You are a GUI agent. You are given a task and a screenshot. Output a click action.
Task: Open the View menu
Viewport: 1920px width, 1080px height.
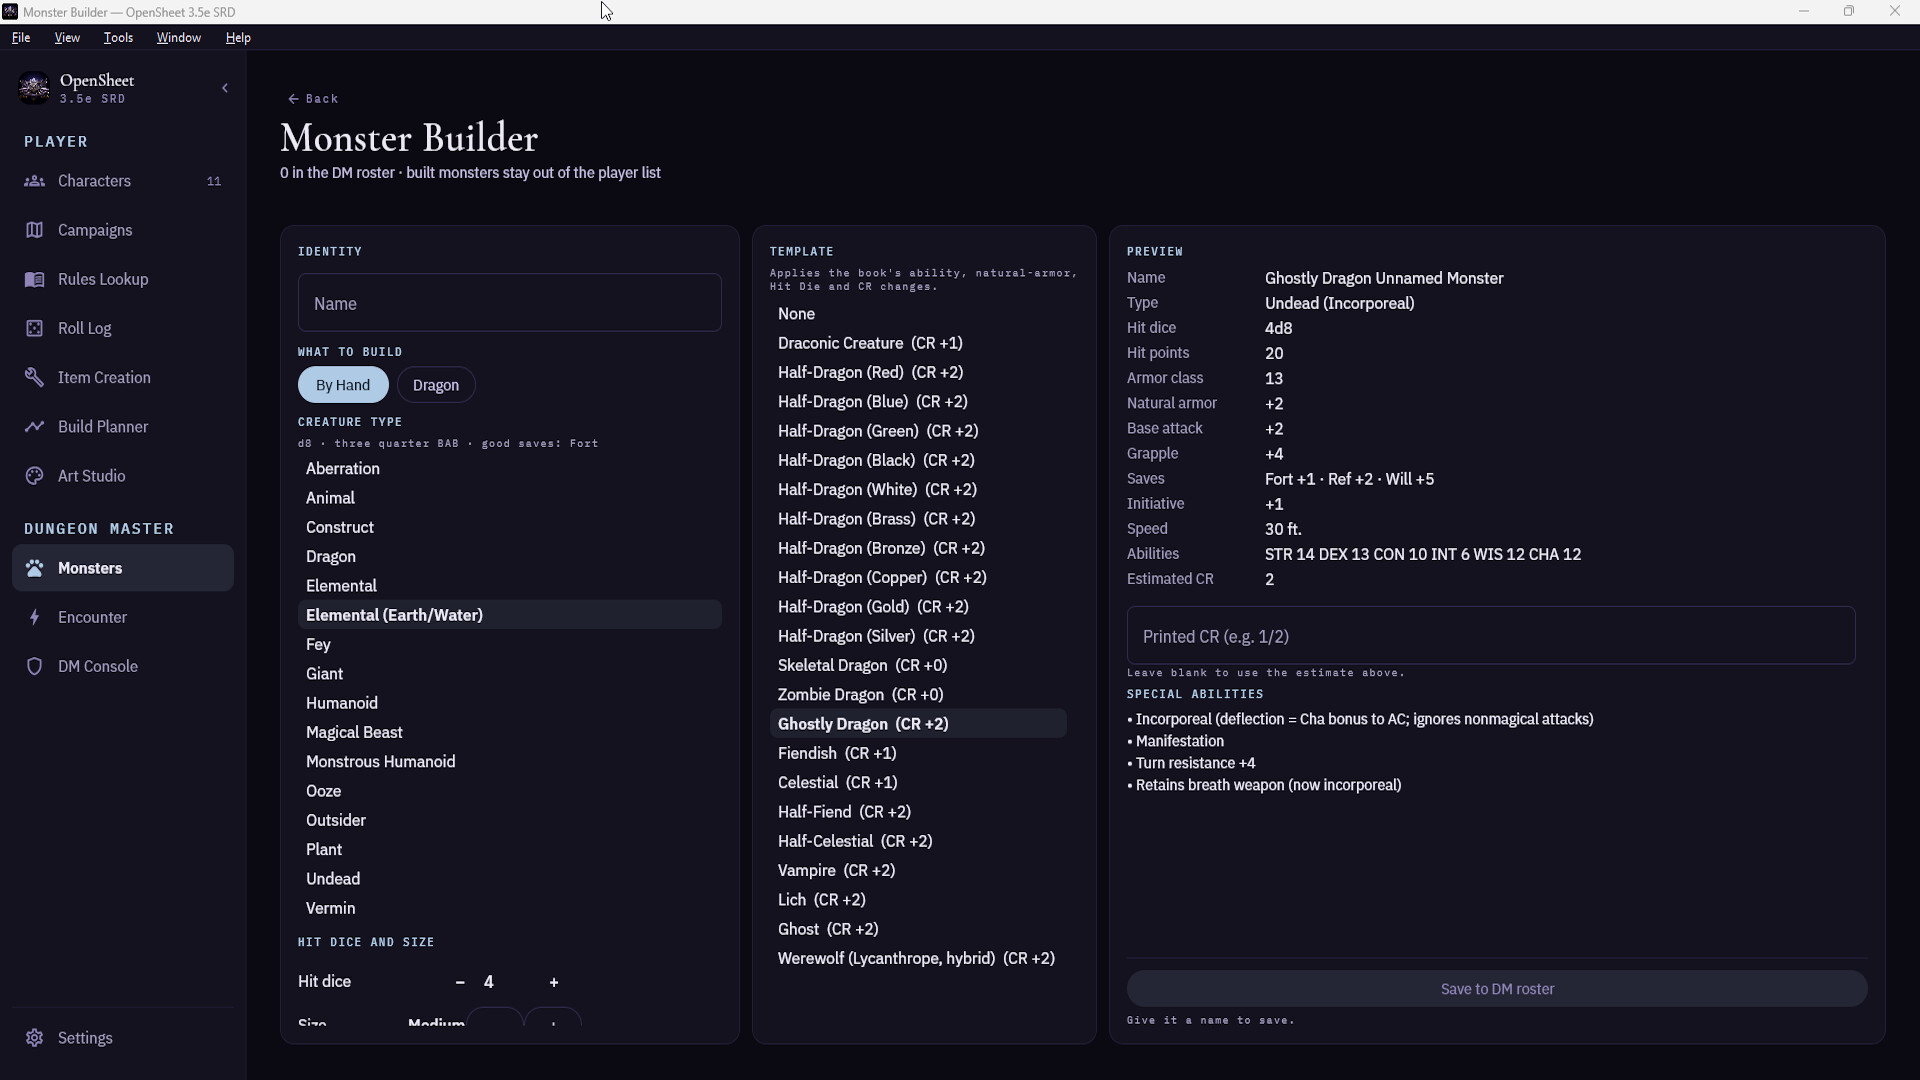click(67, 37)
